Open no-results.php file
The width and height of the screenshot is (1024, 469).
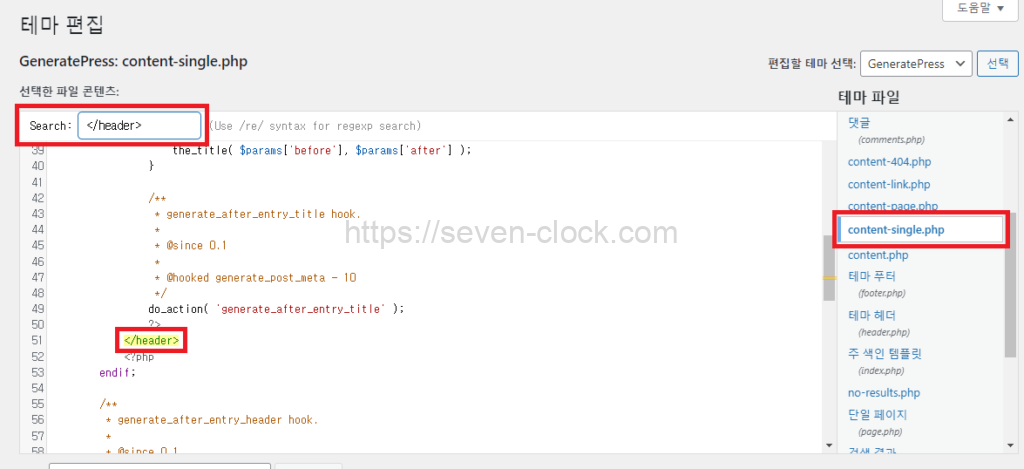[x=883, y=393]
